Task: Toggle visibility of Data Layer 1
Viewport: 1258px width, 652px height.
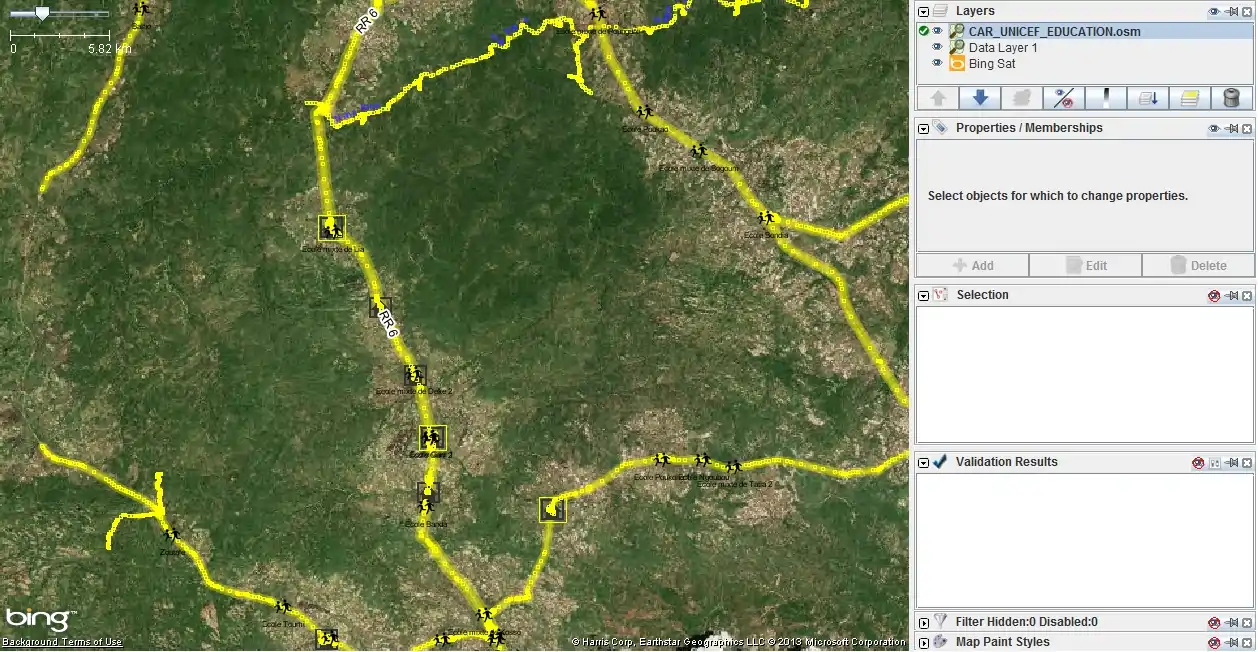Action: [x=938, y=48]
